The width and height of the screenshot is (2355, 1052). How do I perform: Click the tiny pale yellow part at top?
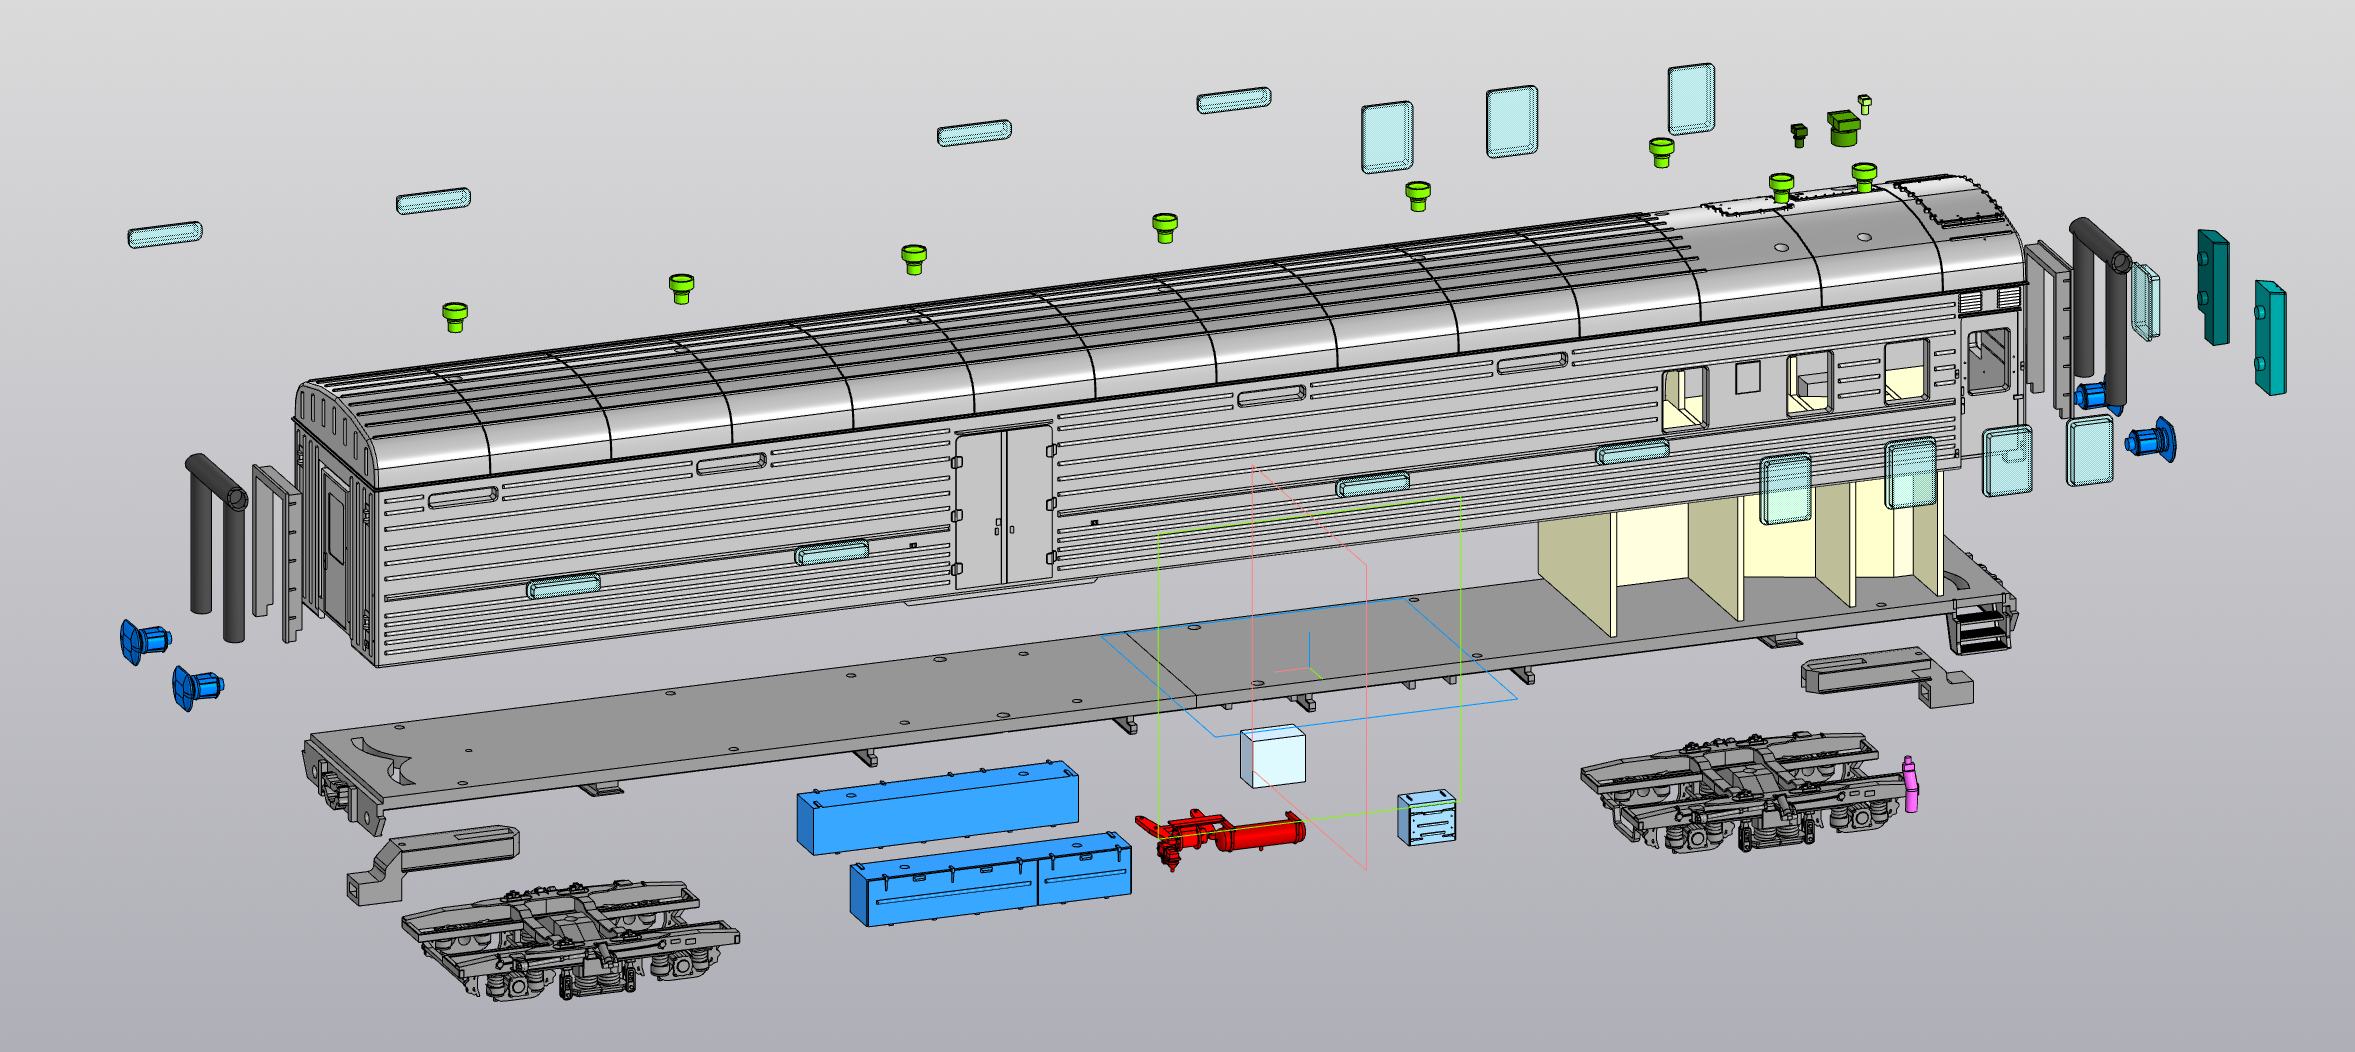click(x=1864, y=104)
